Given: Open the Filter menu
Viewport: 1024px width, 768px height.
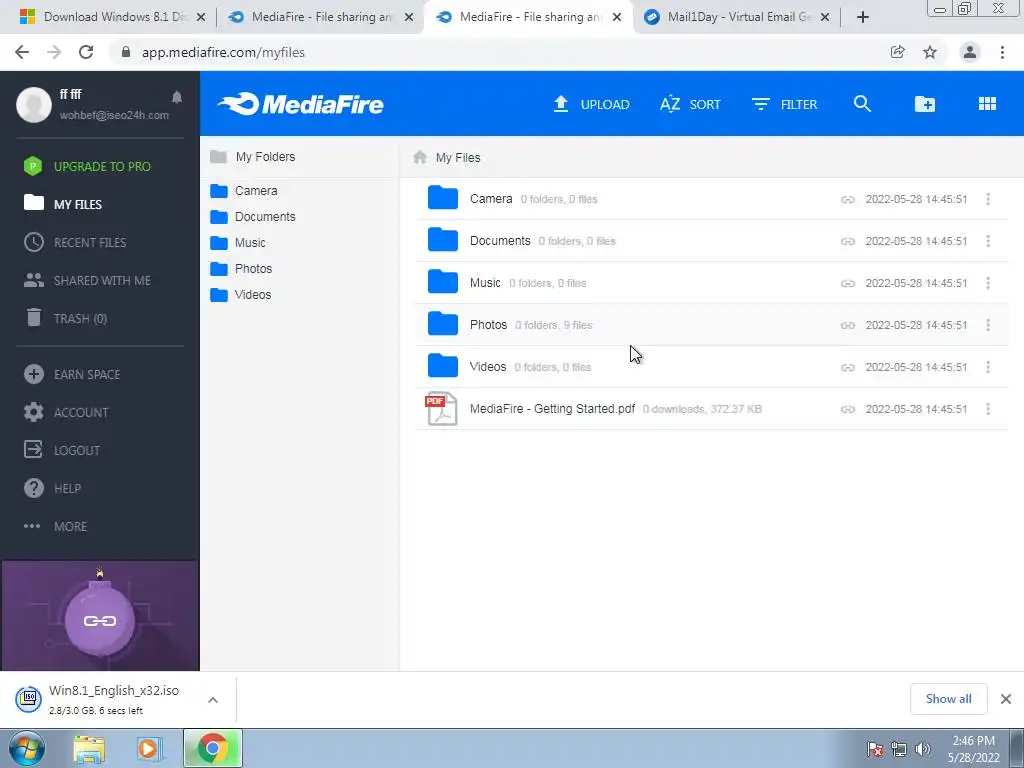Looking at the screenshot, I should coord(784,104).
